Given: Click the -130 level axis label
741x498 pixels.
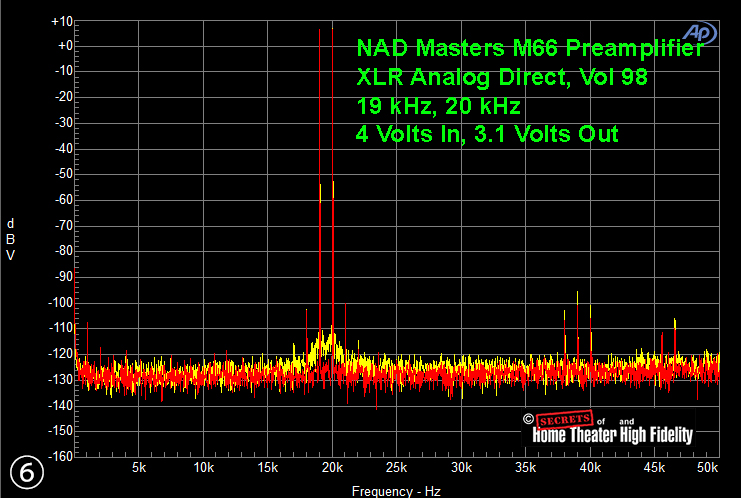Looking at the screenshot, I should (60, 379).
